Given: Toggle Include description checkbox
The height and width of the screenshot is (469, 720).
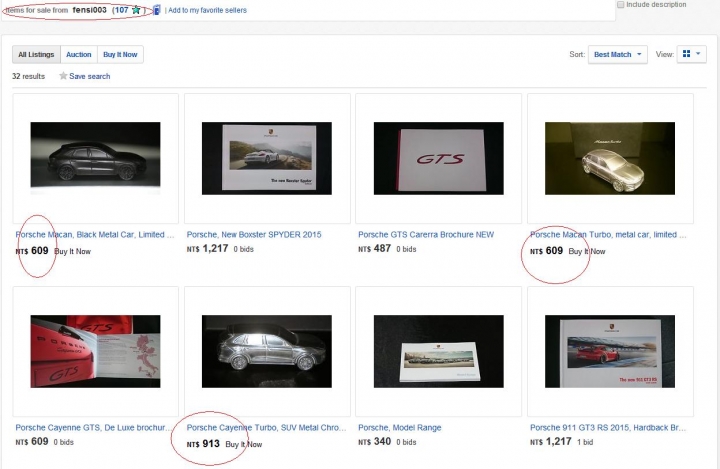Looking at the screenshot, I should tap(620, 5).
